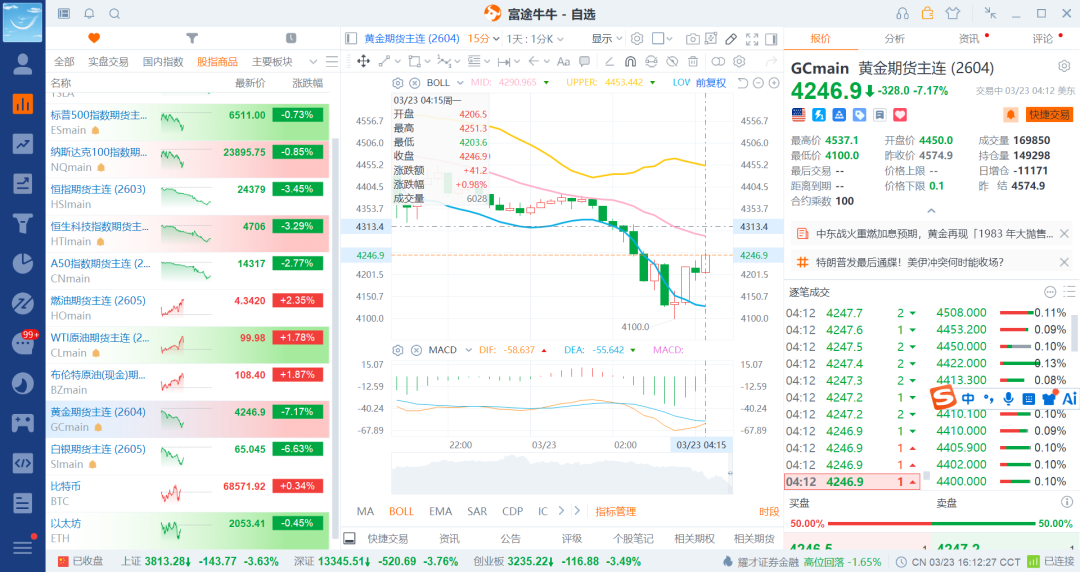Open the game controller sidebar icon
The height and width of the screenshot is (572, 1080).
click(x=23, y=422)
